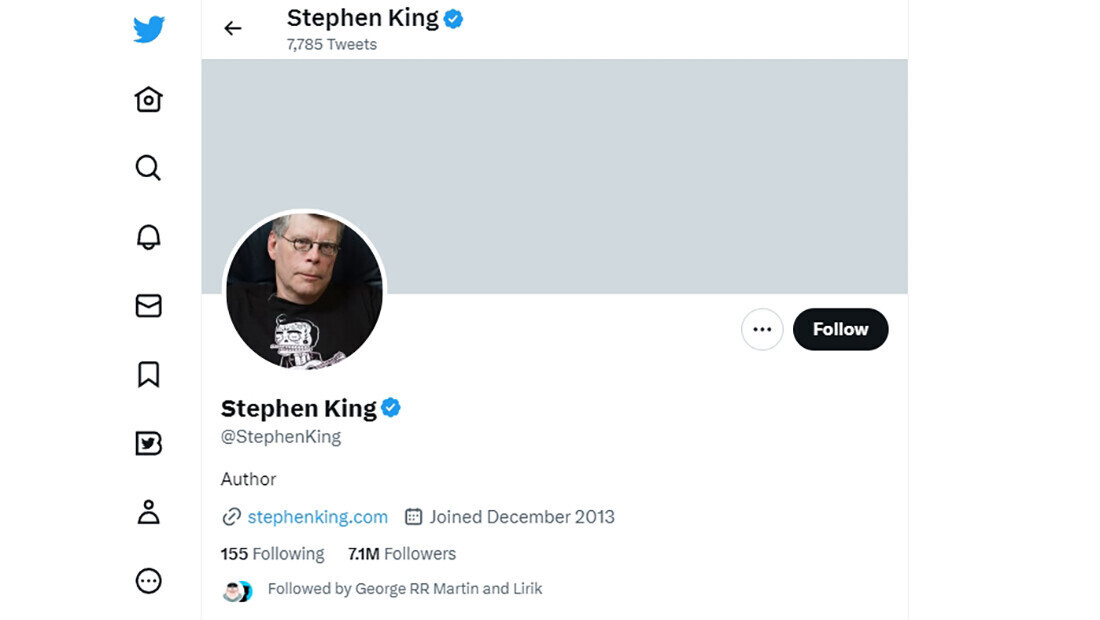Screen dimensions: 1100x620
Task: Click the mutual followers avatar icons
Action: coord(238,591)
